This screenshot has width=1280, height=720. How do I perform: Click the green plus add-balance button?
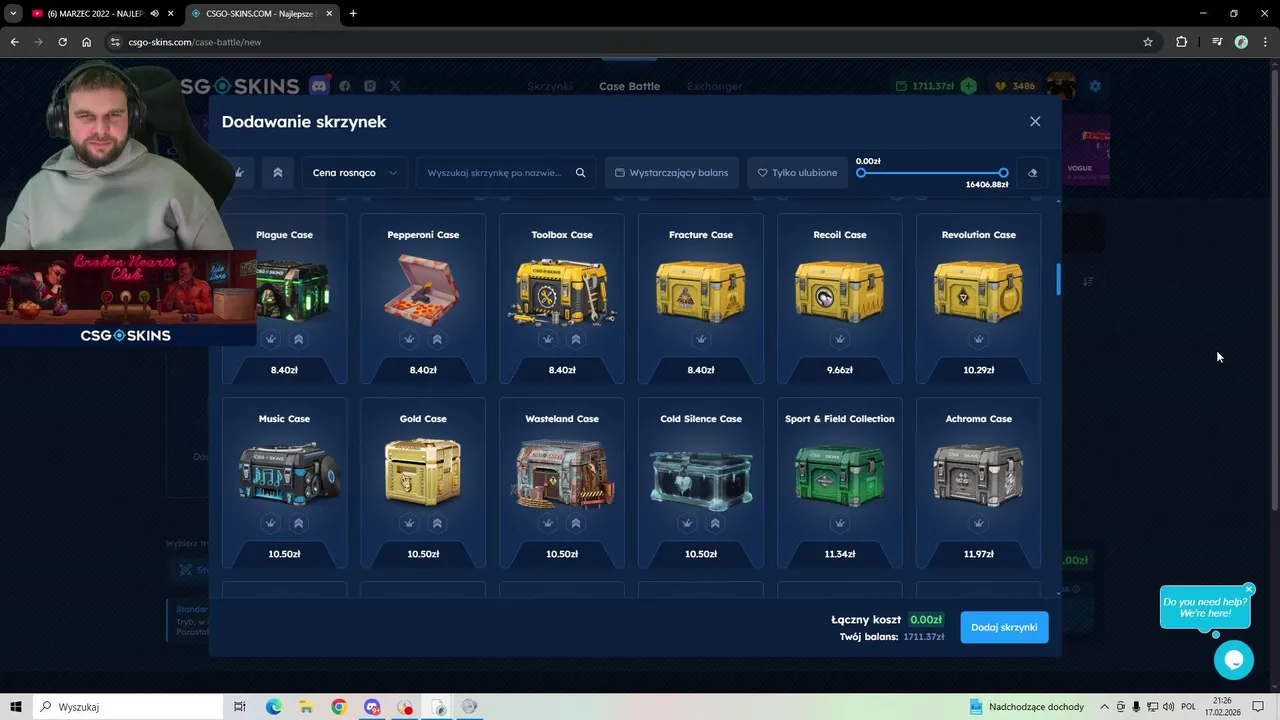pyautogui.click(x=968, y=86)
